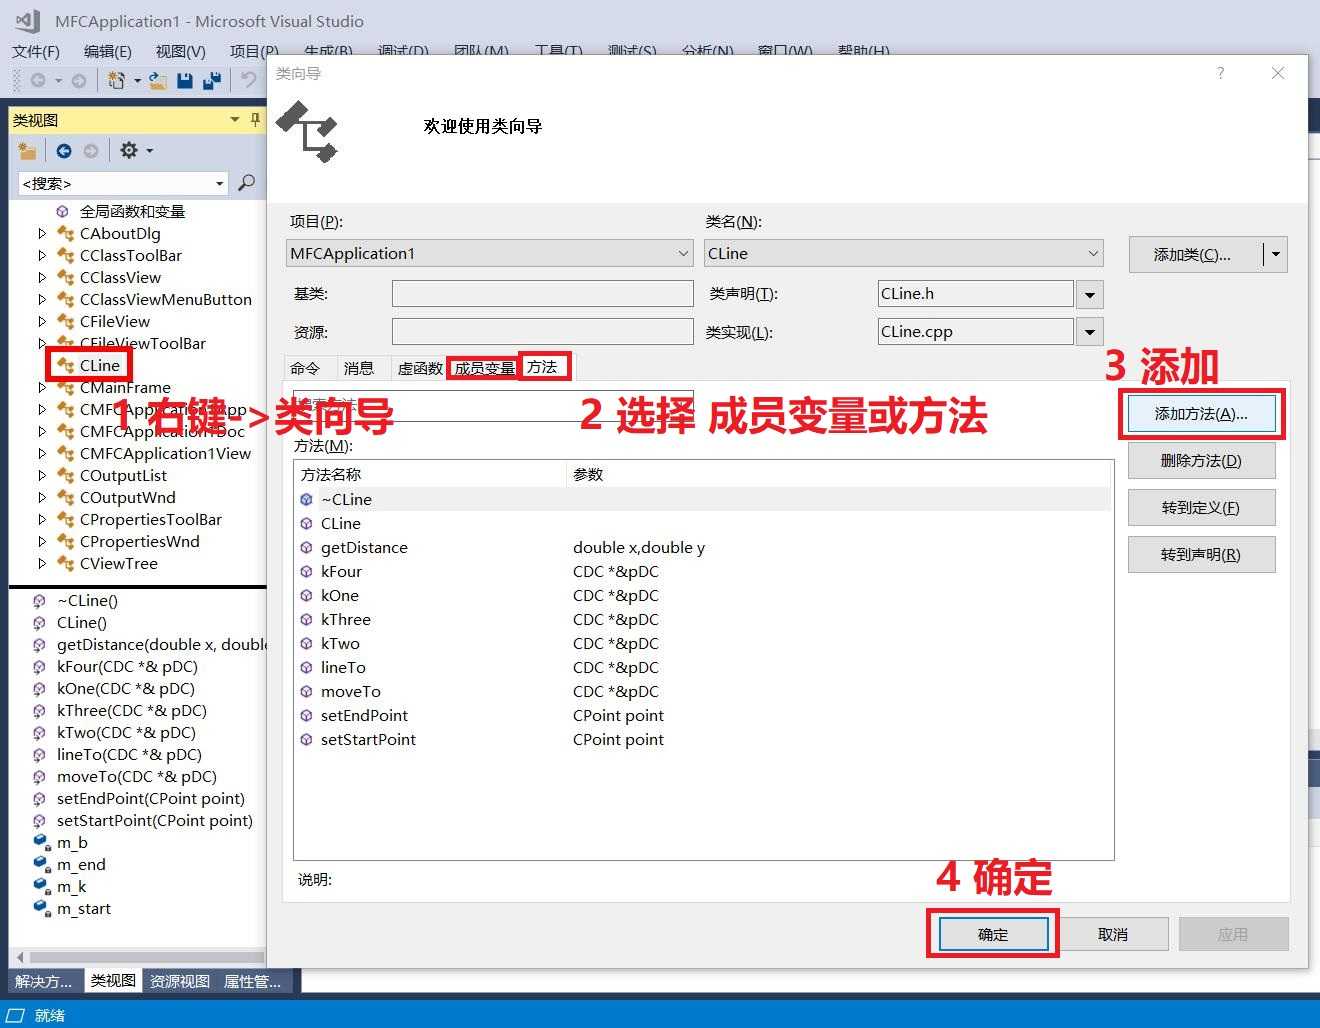Click the Save All icon in toolbar
The height and width of the screenshot is (1028, 1320).
click(x=211, y=81)
